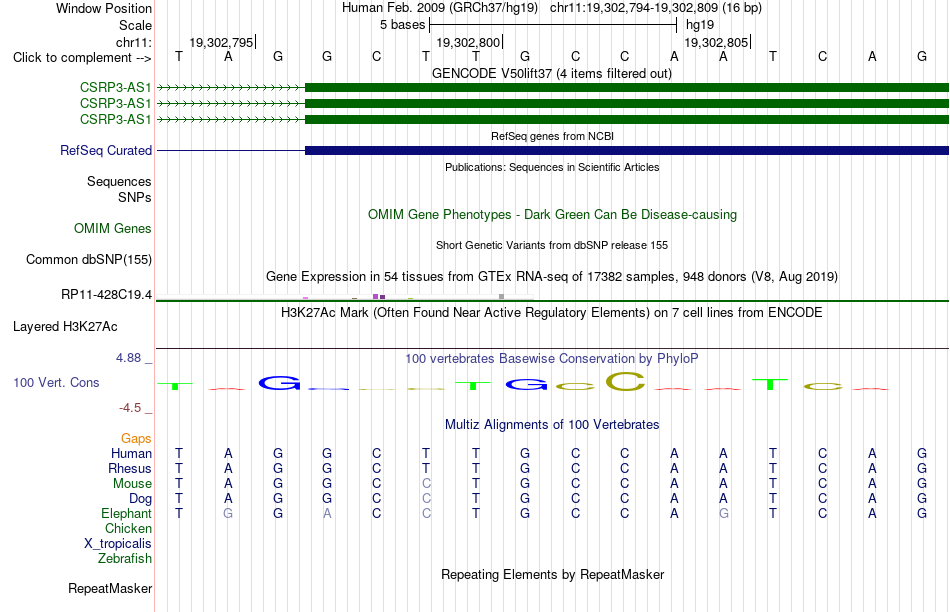
Task: Click the hg19 label beside scale bar
Action: point(700,25)
